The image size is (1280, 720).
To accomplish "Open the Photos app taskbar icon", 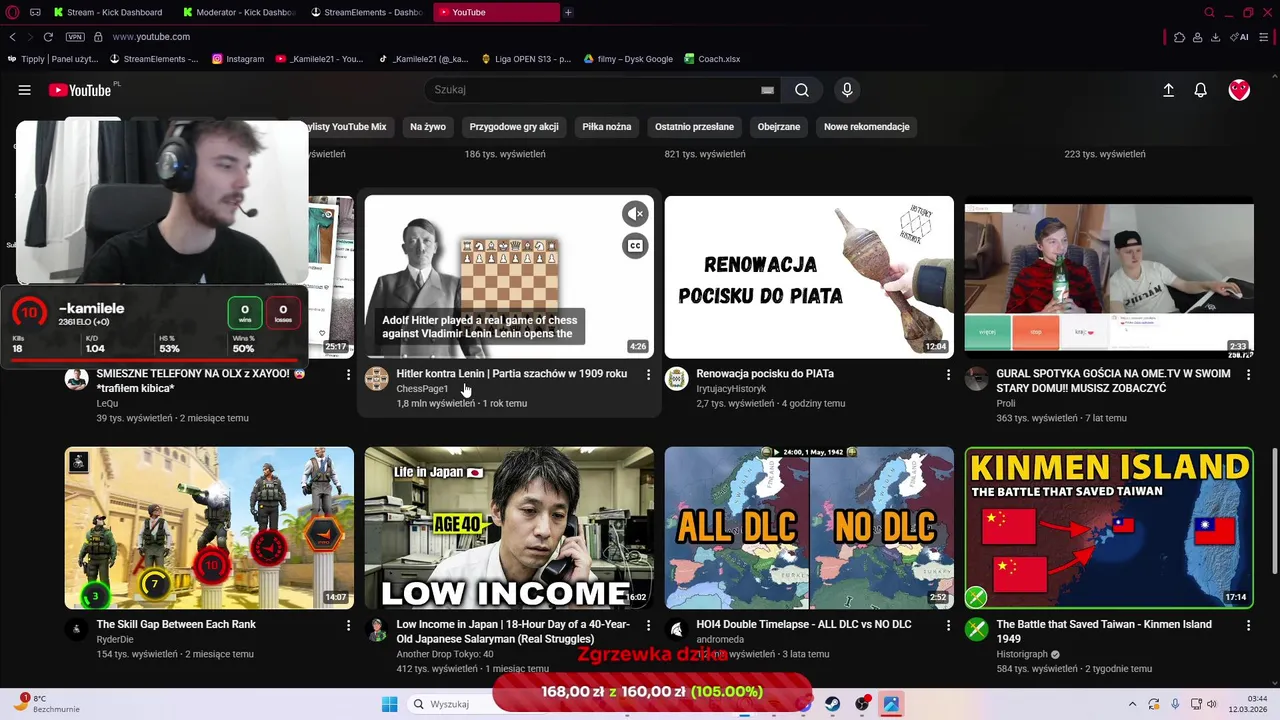I will (891, 704).
